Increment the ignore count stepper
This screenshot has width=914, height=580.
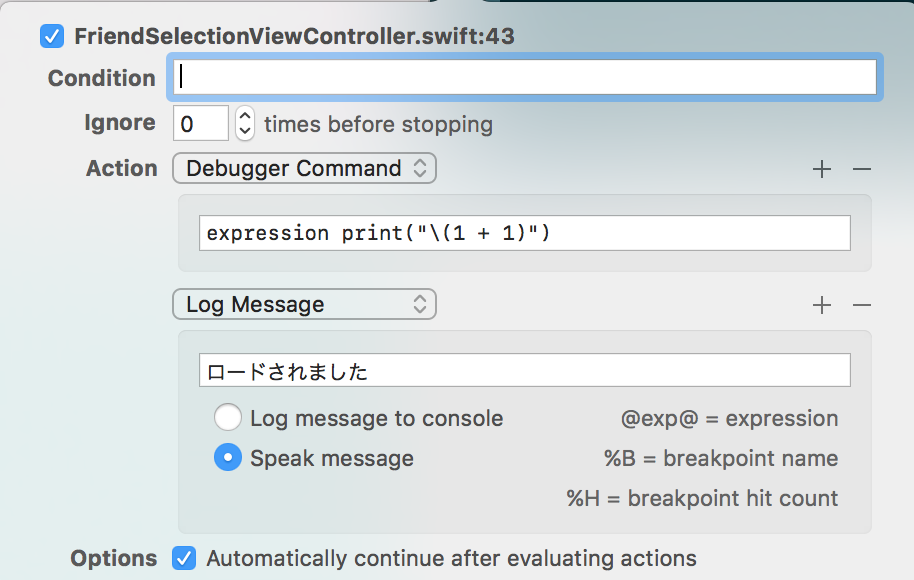(245, 115)
